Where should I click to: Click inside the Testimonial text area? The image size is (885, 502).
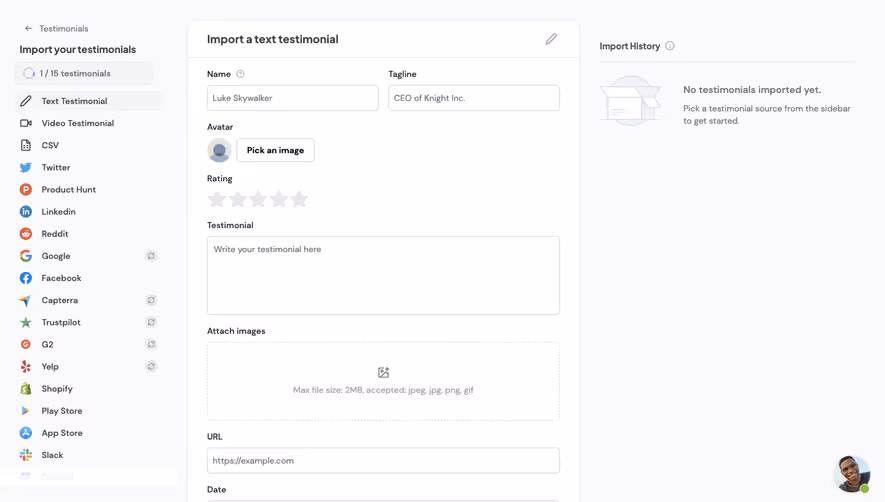click(383, 276)
